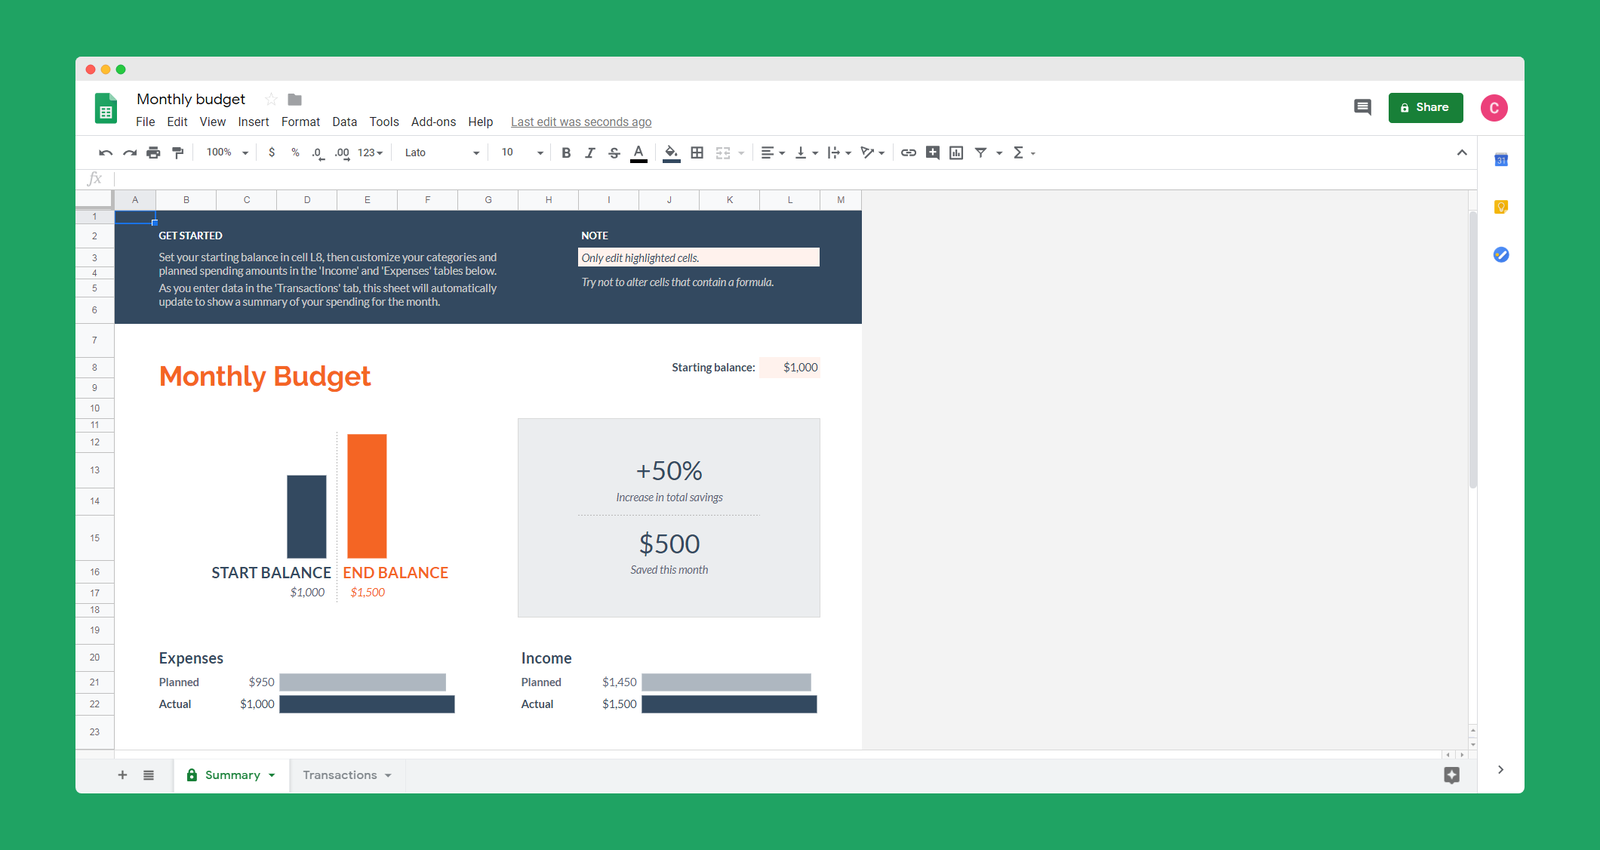Image resolution: width=1600 pixels, height=850 pixels.
Task: Collapse the menus with the up chevron
Action: pyautogui.click(x=1462, y=153)
